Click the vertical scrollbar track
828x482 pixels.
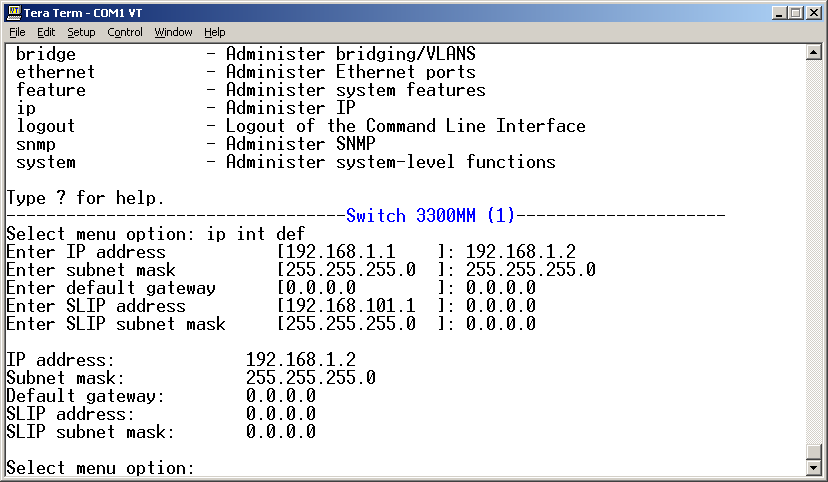(813, 260)
